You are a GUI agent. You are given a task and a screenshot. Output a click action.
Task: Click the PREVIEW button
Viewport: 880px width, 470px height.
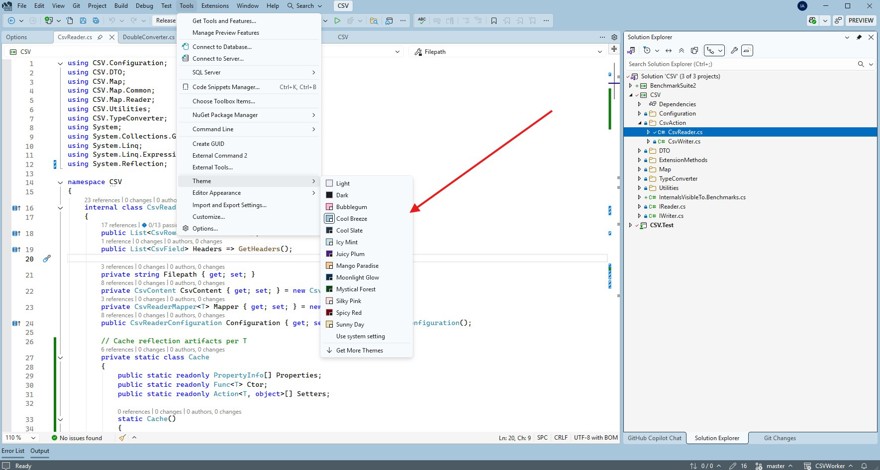click(x=860, y=20)
